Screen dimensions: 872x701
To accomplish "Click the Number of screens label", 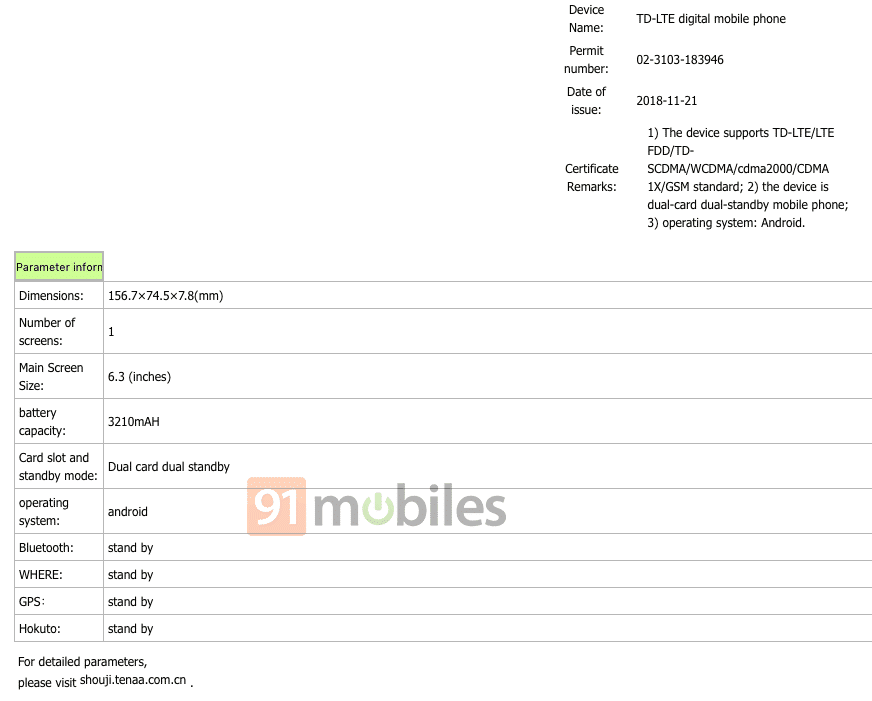I will coord(47,331).
